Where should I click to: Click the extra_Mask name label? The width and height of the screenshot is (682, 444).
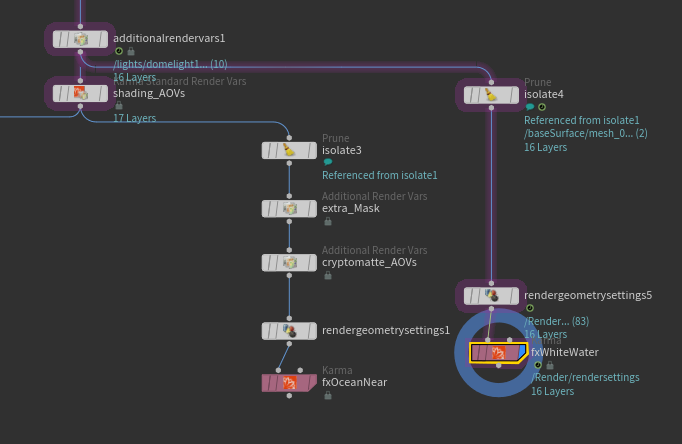coord(351,209)
